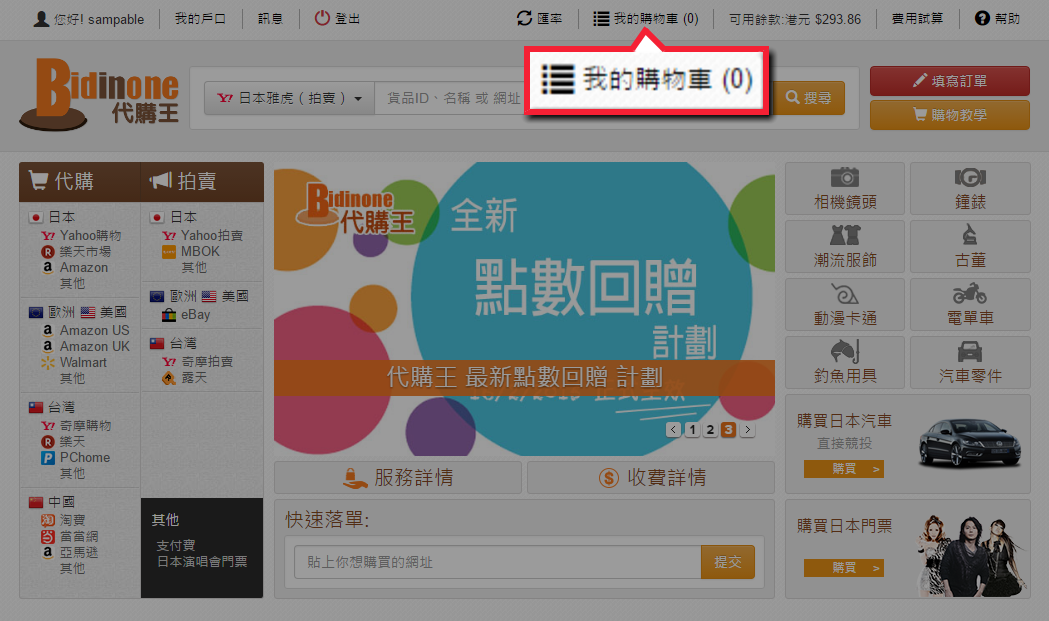Open 我的戶口 account menu
1049x621 pixels.
[x=200, y=19]
